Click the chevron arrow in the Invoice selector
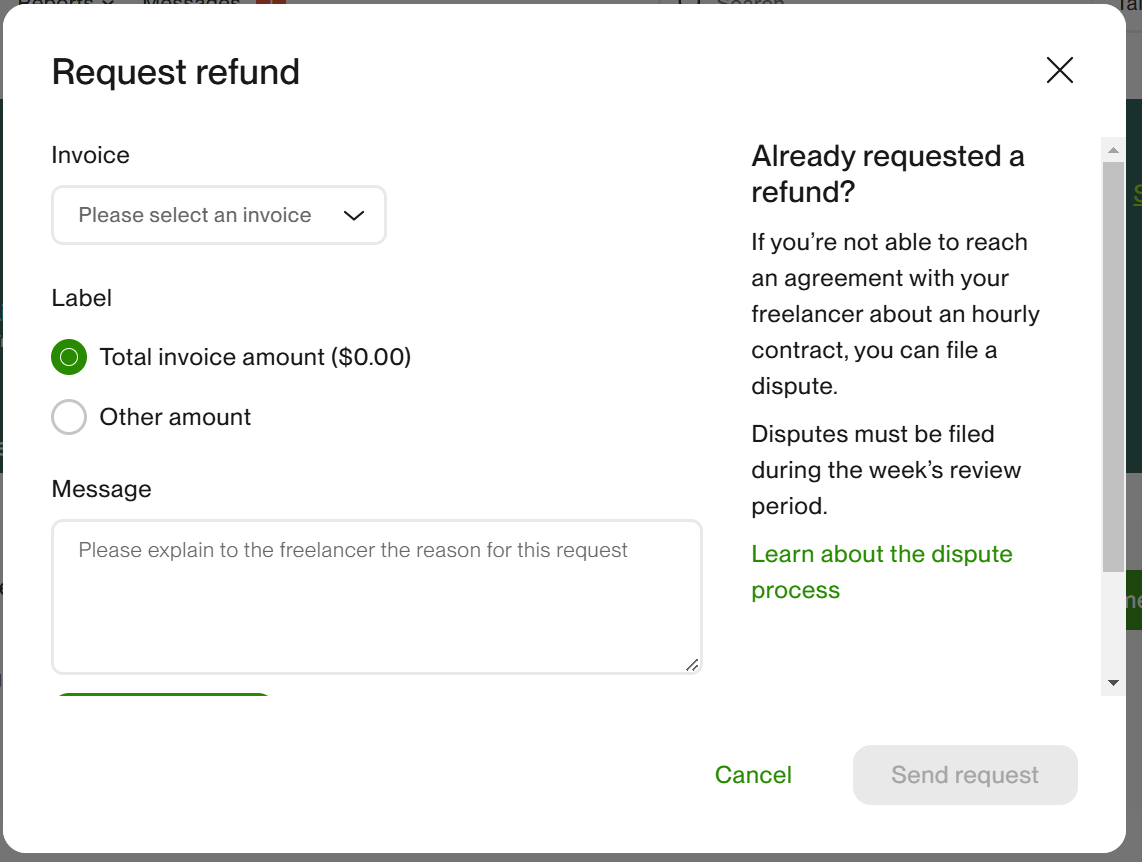The width and height of the screenshot is (1142, 862). click(353, 215)
